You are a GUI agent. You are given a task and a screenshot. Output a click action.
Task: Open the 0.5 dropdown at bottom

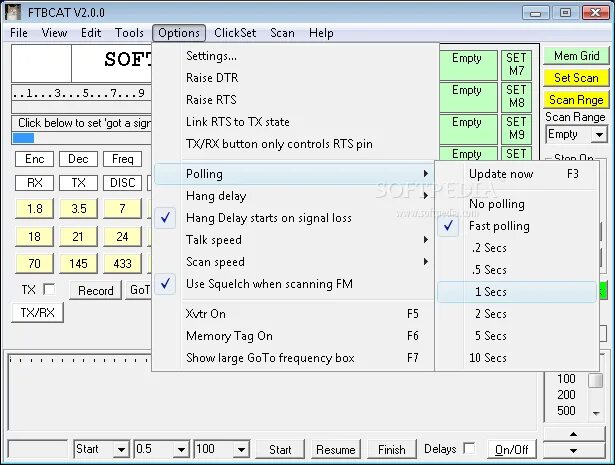click(181, 449)
